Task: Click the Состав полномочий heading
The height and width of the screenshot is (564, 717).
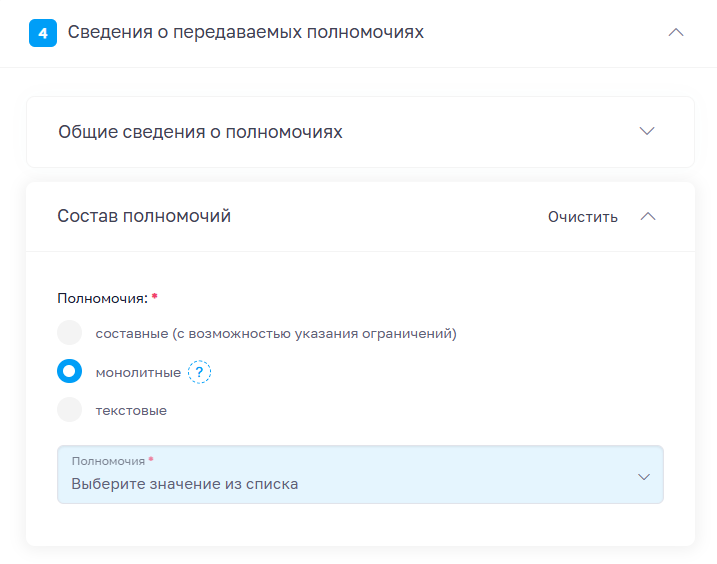Action: (144, 216)
